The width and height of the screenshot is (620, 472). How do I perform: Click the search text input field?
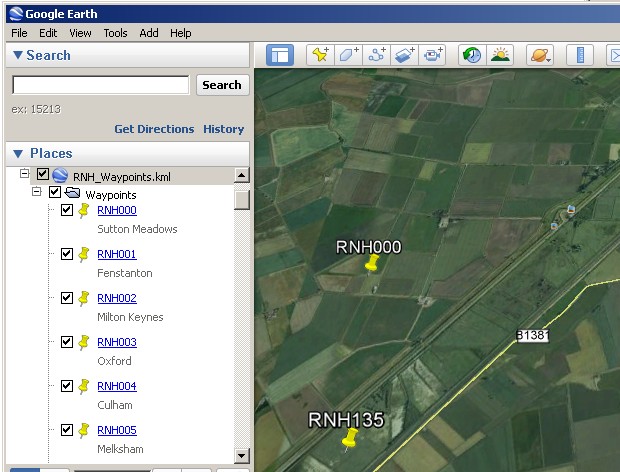pyautogui.click(x=100, y=85)
